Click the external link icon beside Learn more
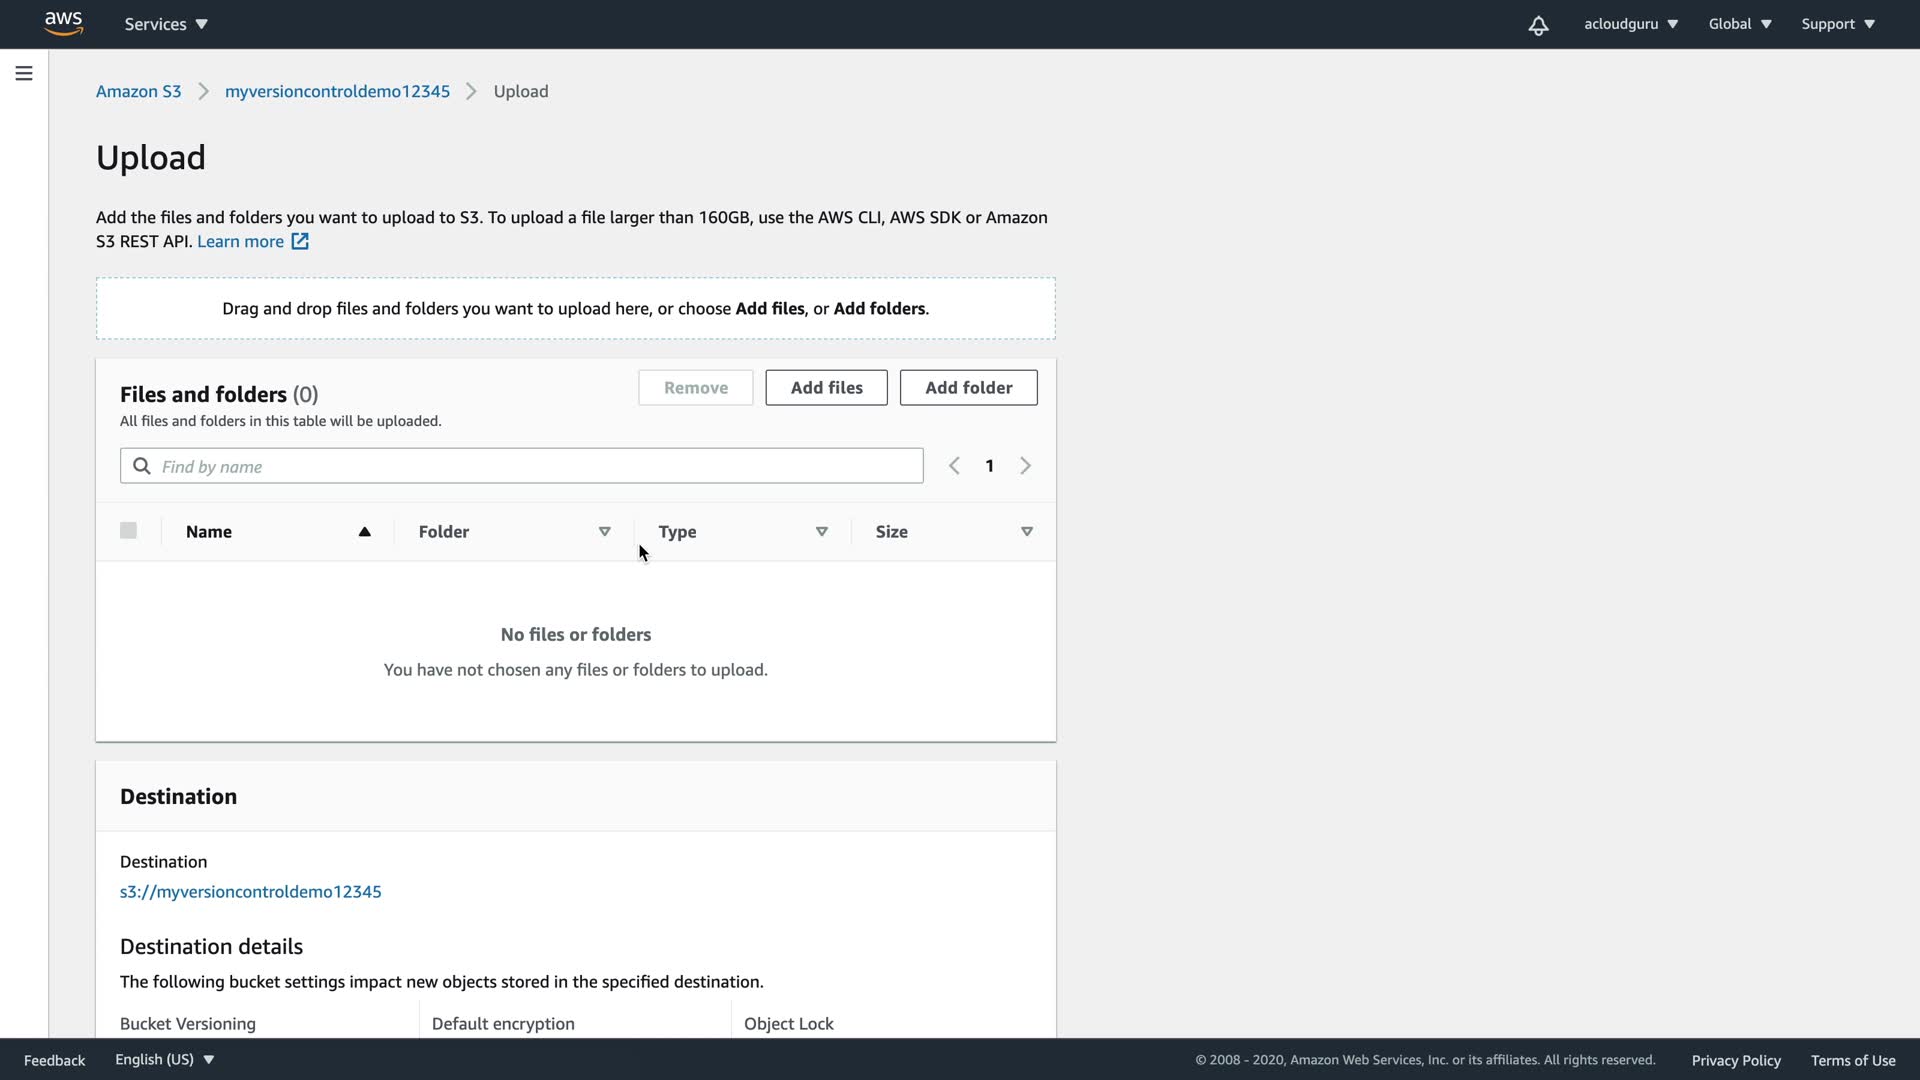The height and width of the screenshot is (1080, 1920). [300, 241]
